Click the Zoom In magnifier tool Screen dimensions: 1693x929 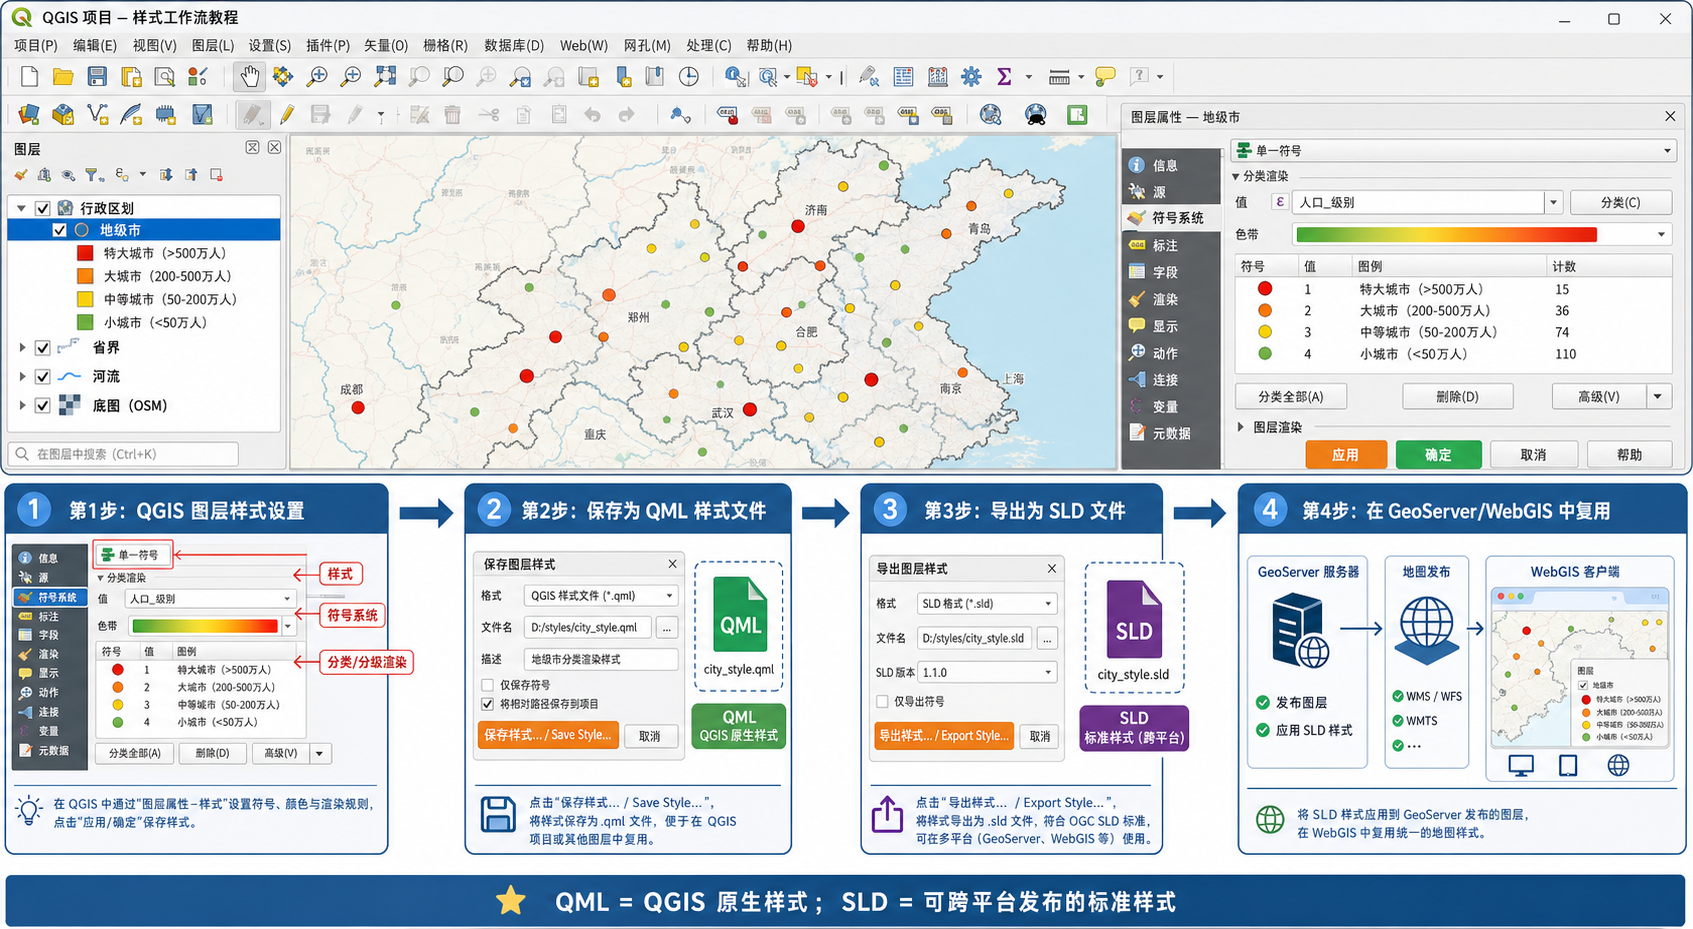click(x=317, y=76)
